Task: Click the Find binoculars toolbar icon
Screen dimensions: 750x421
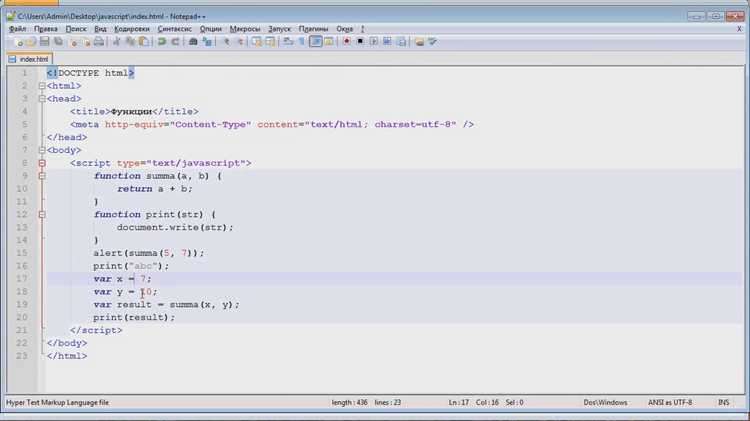Action: point(193,42)
